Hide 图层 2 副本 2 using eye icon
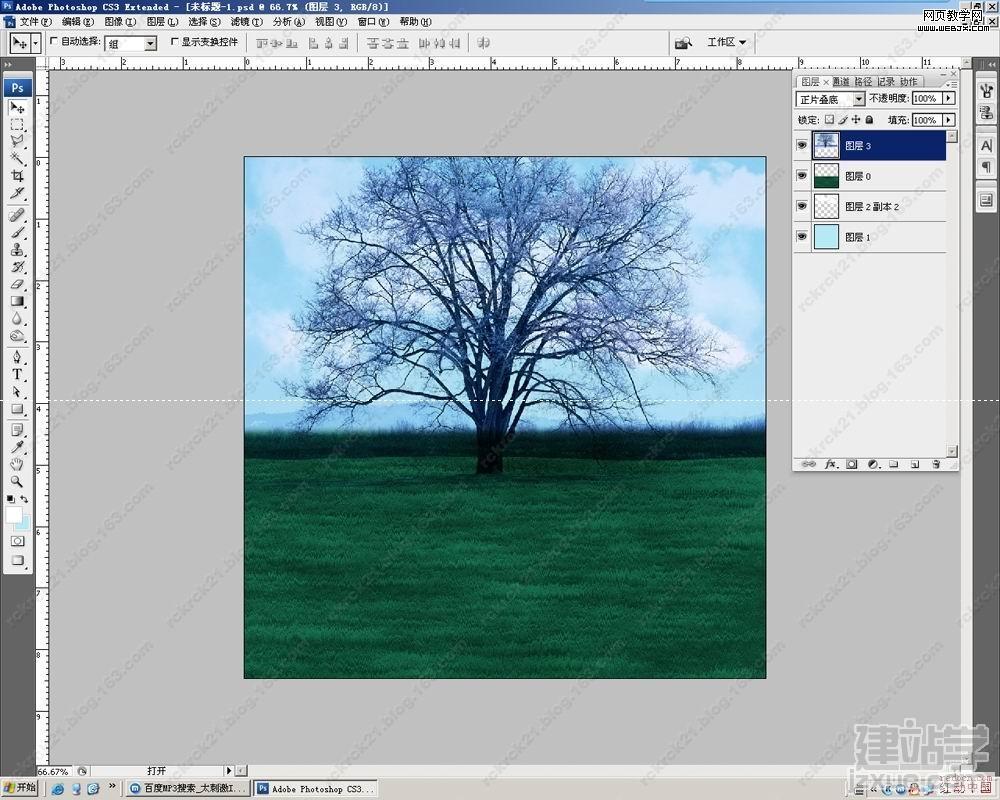 (x=802, y=206)
